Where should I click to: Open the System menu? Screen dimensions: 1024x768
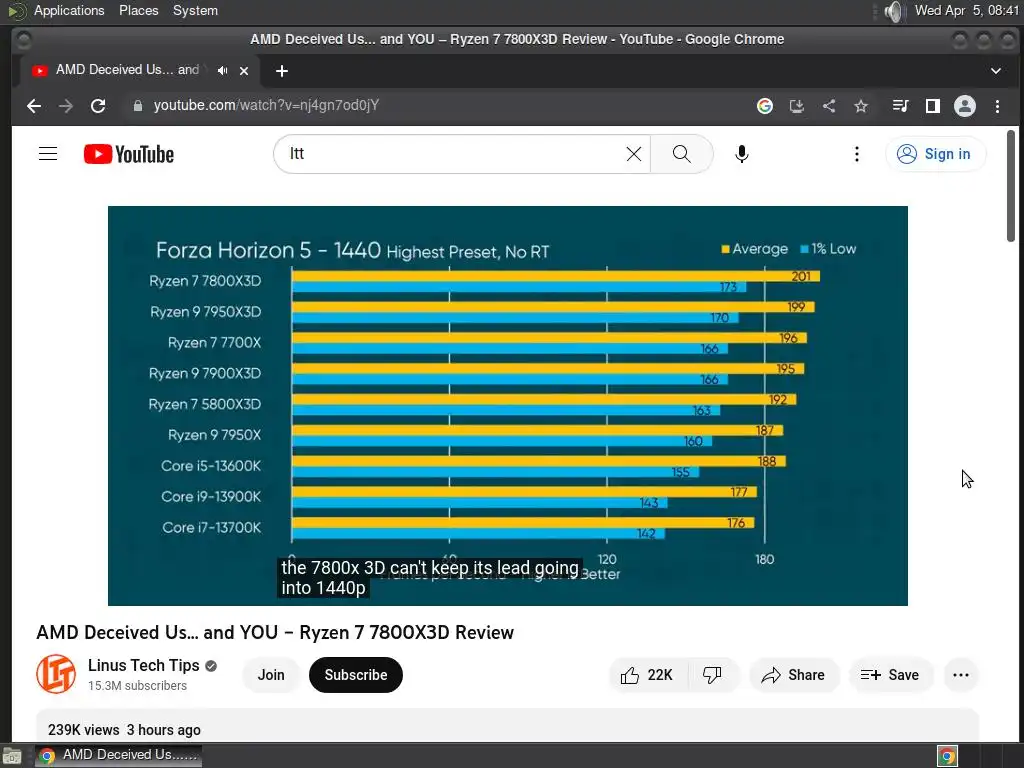tap(195, 10)
